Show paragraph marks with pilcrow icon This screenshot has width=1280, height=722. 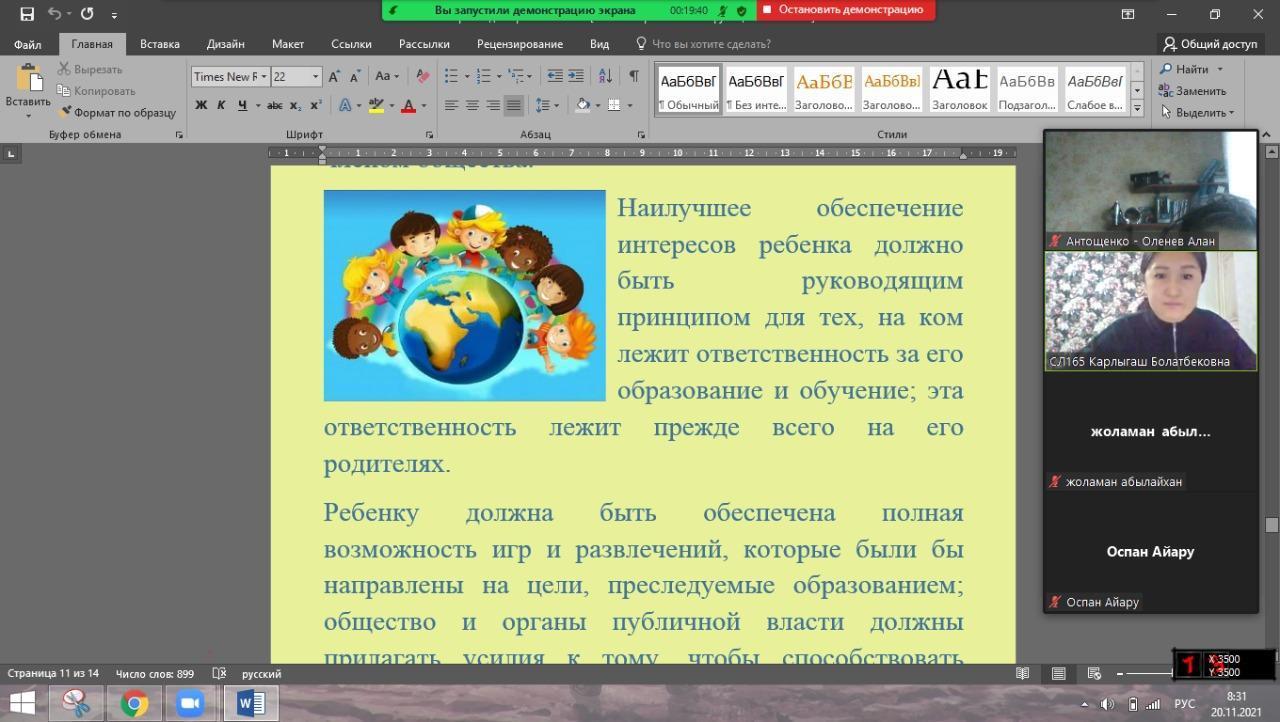[633, 76]
